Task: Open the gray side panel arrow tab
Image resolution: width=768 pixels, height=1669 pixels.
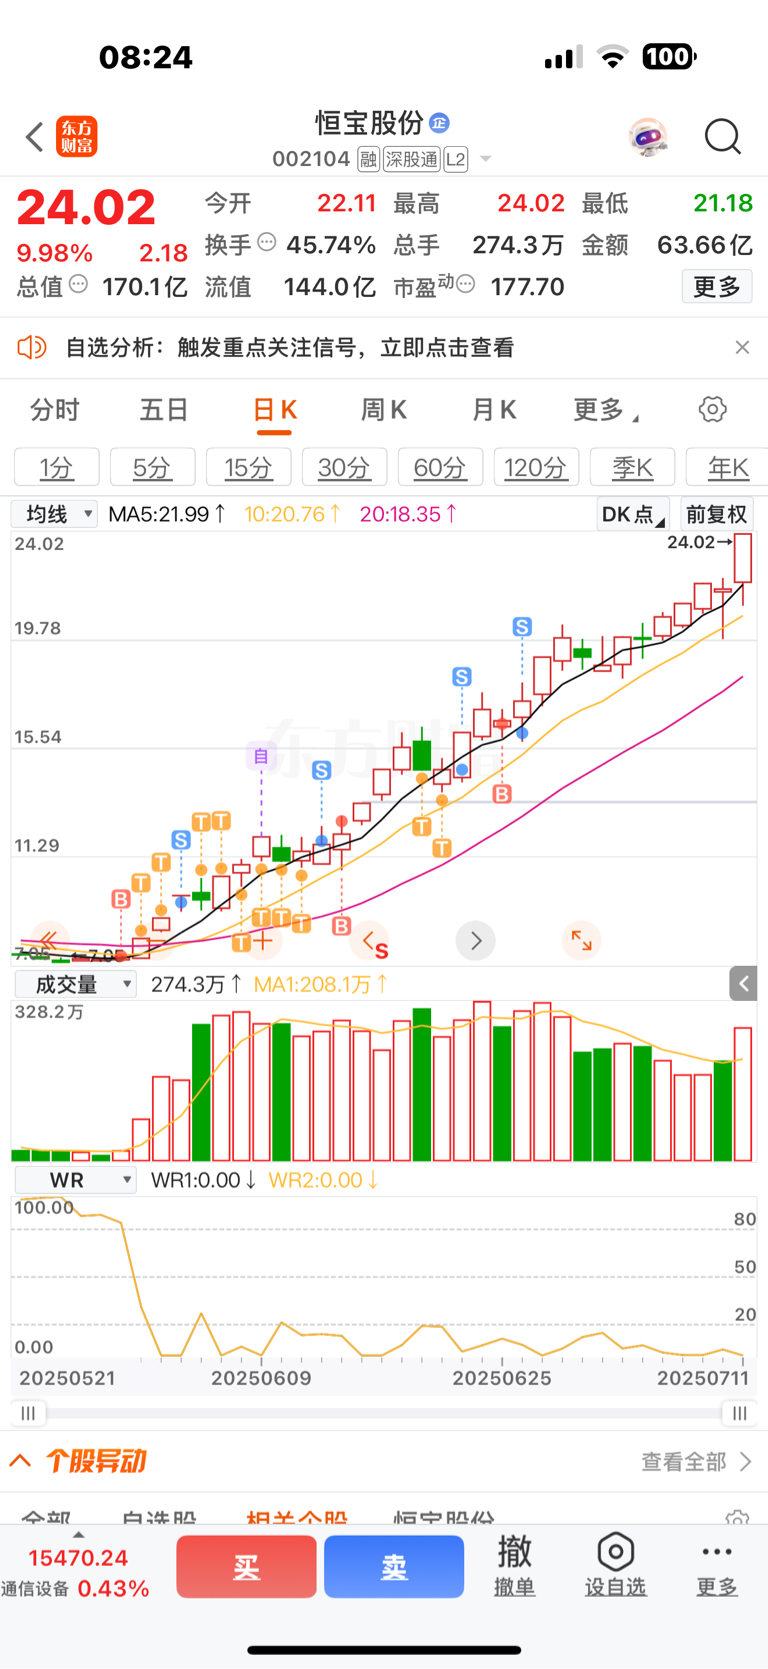Action: [743, 984]
